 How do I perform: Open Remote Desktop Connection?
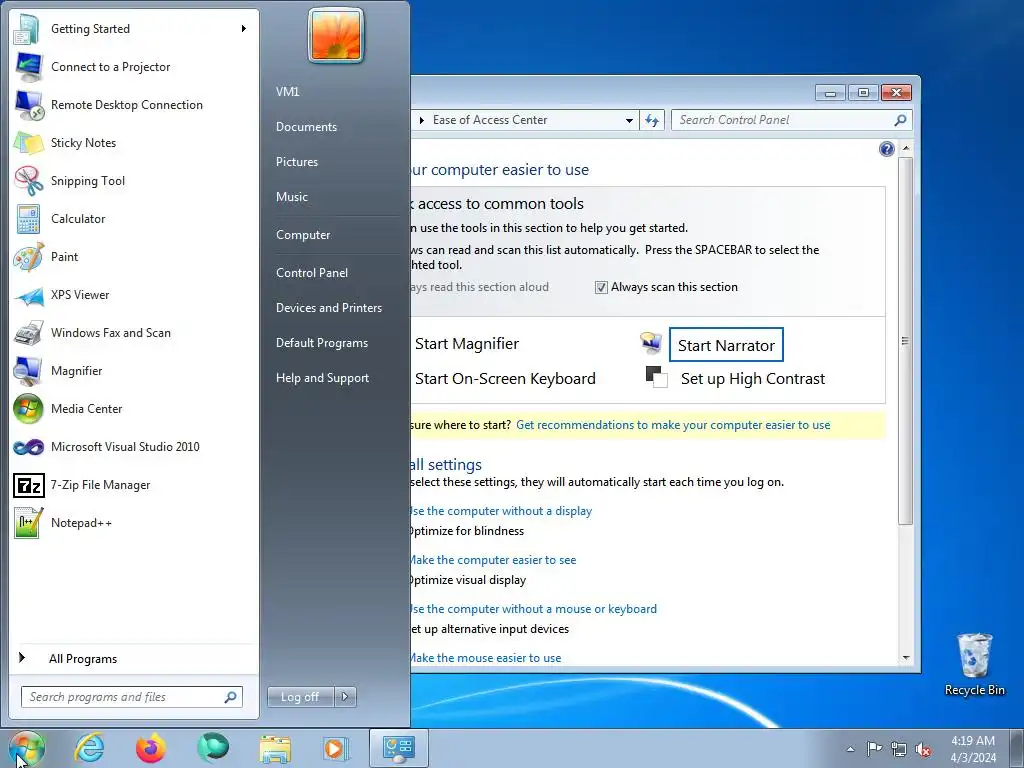click(134, 104)
